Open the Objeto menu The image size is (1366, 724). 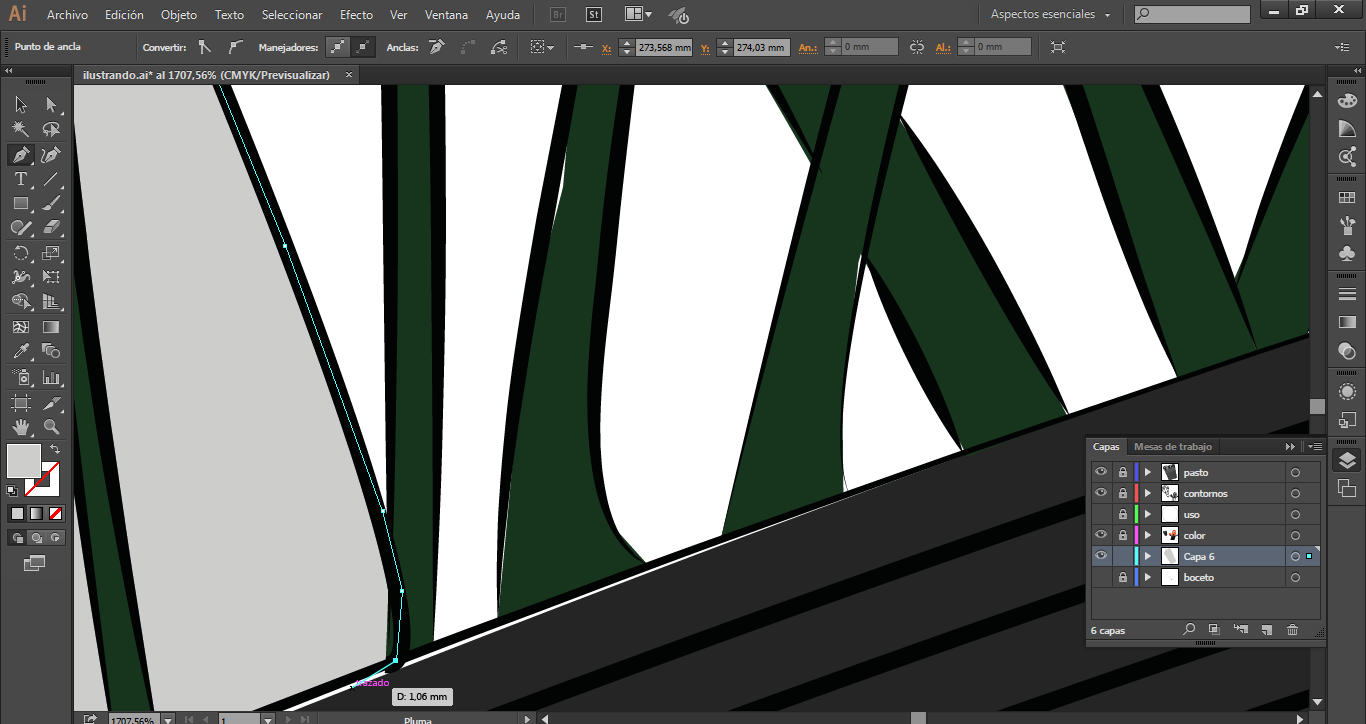[x=179, y=15]
